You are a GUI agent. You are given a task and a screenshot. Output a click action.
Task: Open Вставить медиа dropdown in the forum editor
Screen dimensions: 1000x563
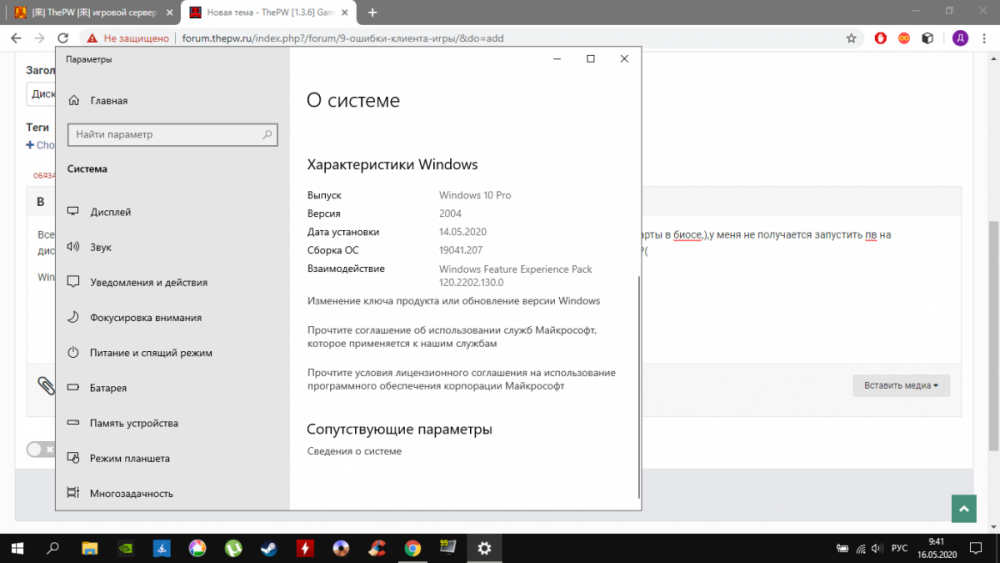click(x=901, y=385)
